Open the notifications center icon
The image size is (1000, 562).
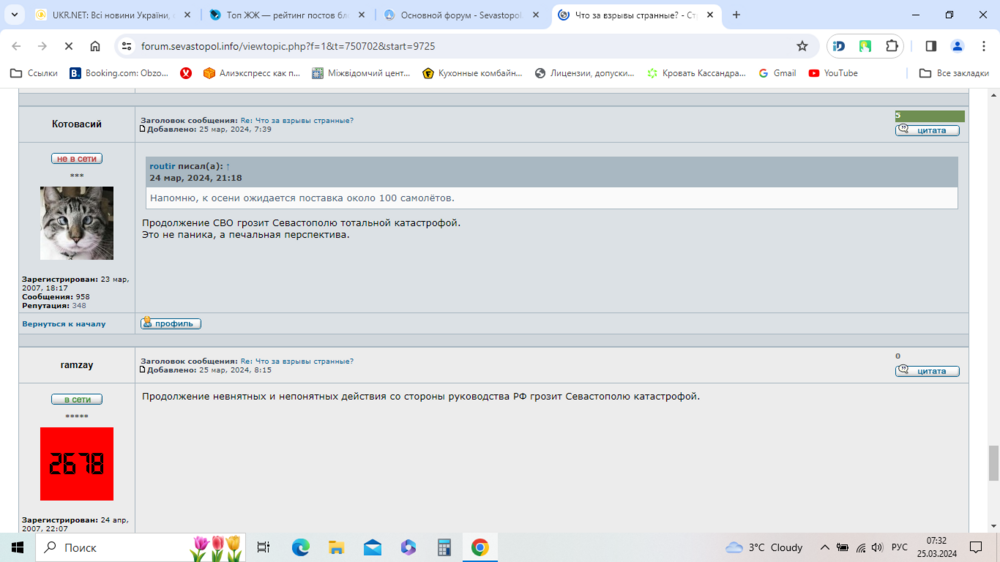(976, 547)
